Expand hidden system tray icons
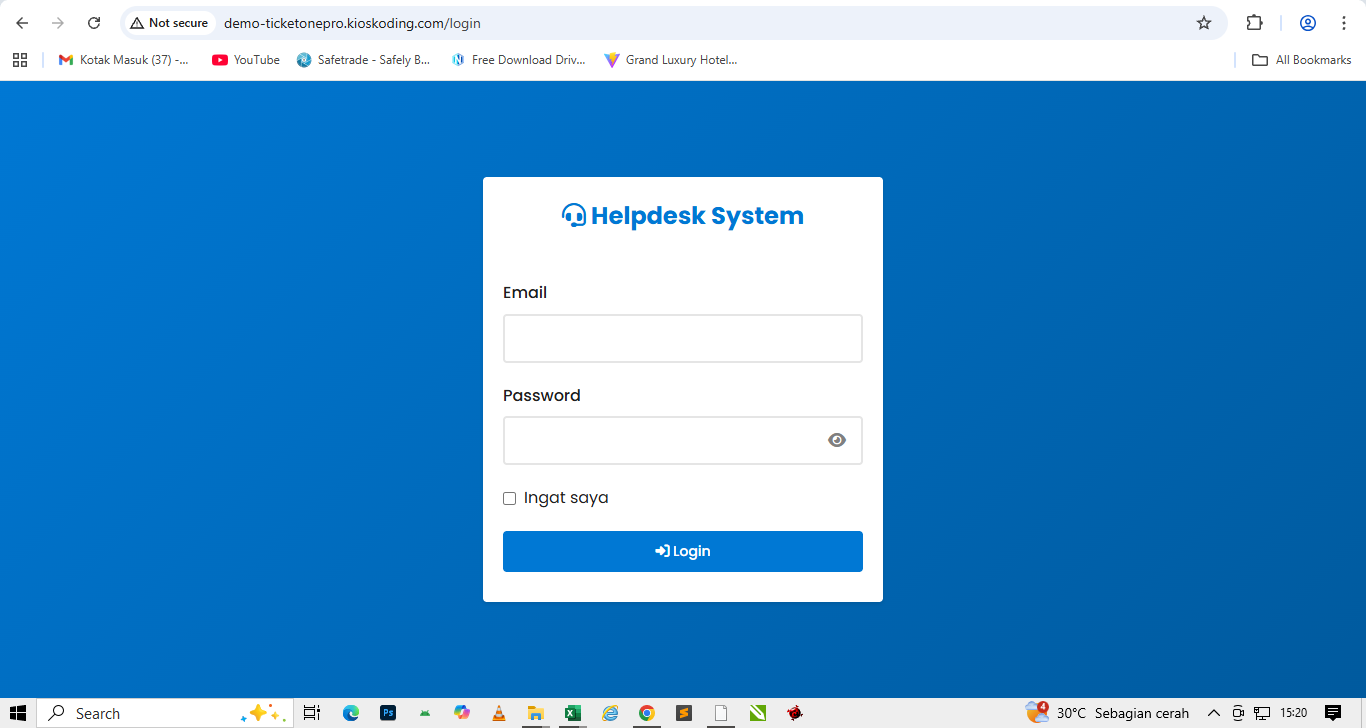This screenshot has height=728, width=1366. (1213, 713)
